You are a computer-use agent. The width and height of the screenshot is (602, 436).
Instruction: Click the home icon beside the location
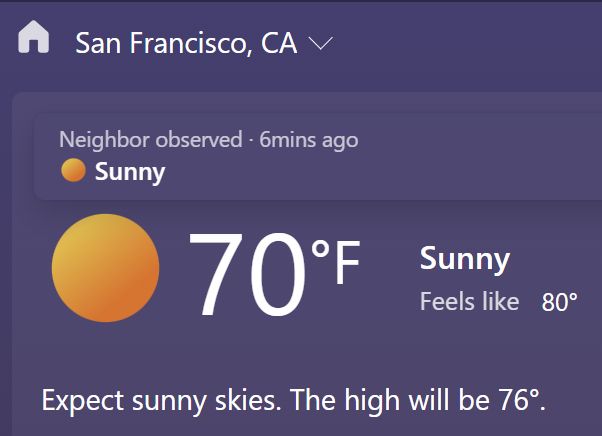(x=34, y=37)
